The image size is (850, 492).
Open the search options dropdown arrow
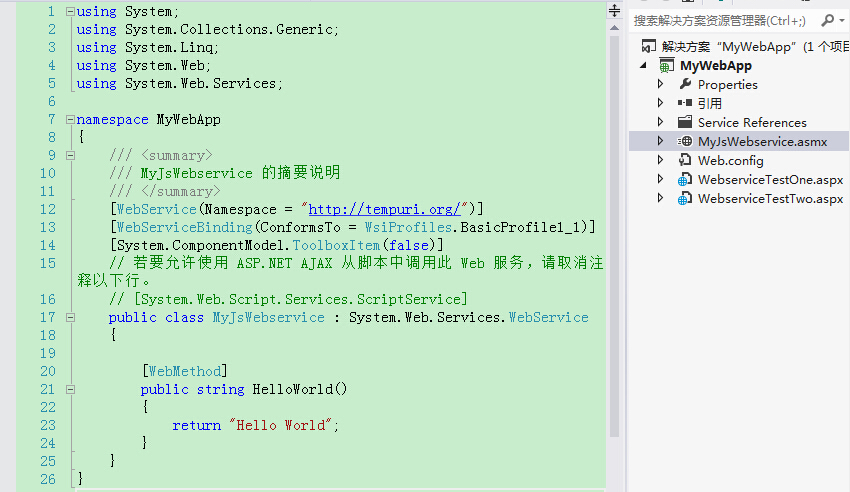[x=842, y=21]
